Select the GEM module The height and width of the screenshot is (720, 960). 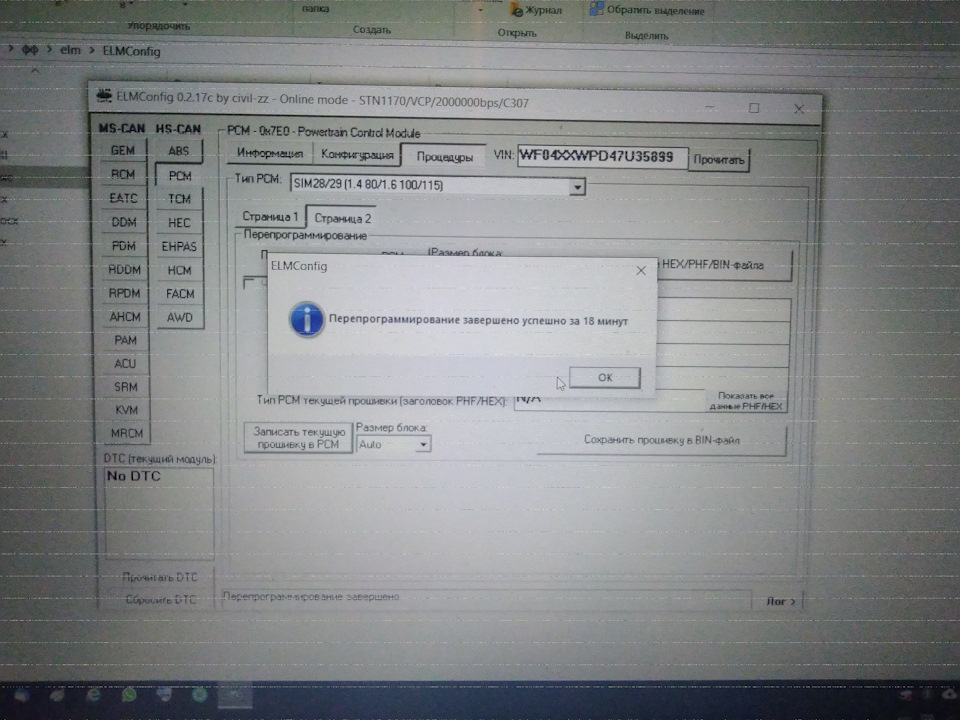pyautogui.click(x=123, y=150)
